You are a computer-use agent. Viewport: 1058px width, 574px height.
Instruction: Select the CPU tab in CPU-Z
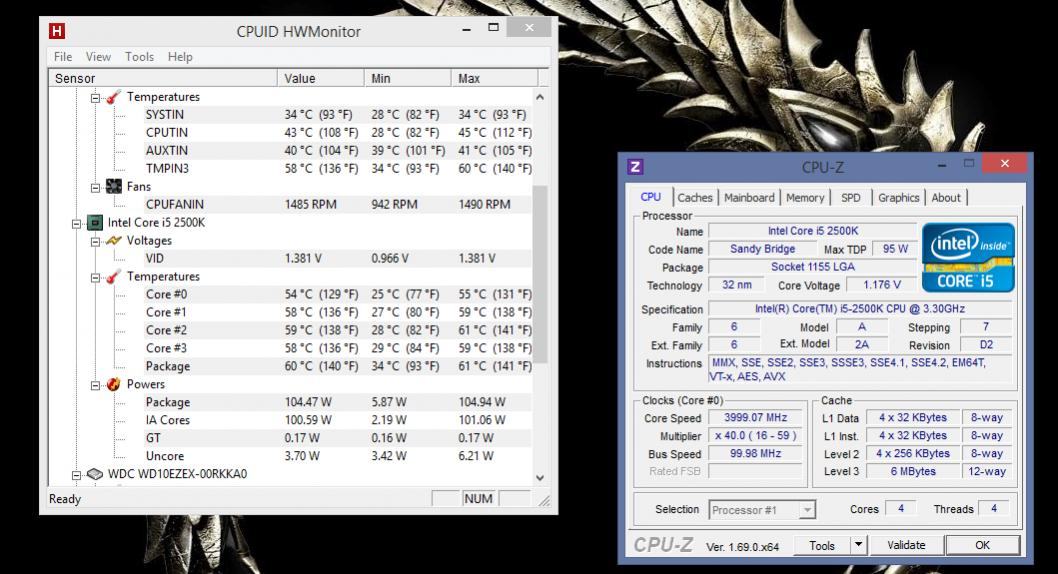[x=650, y=196]
